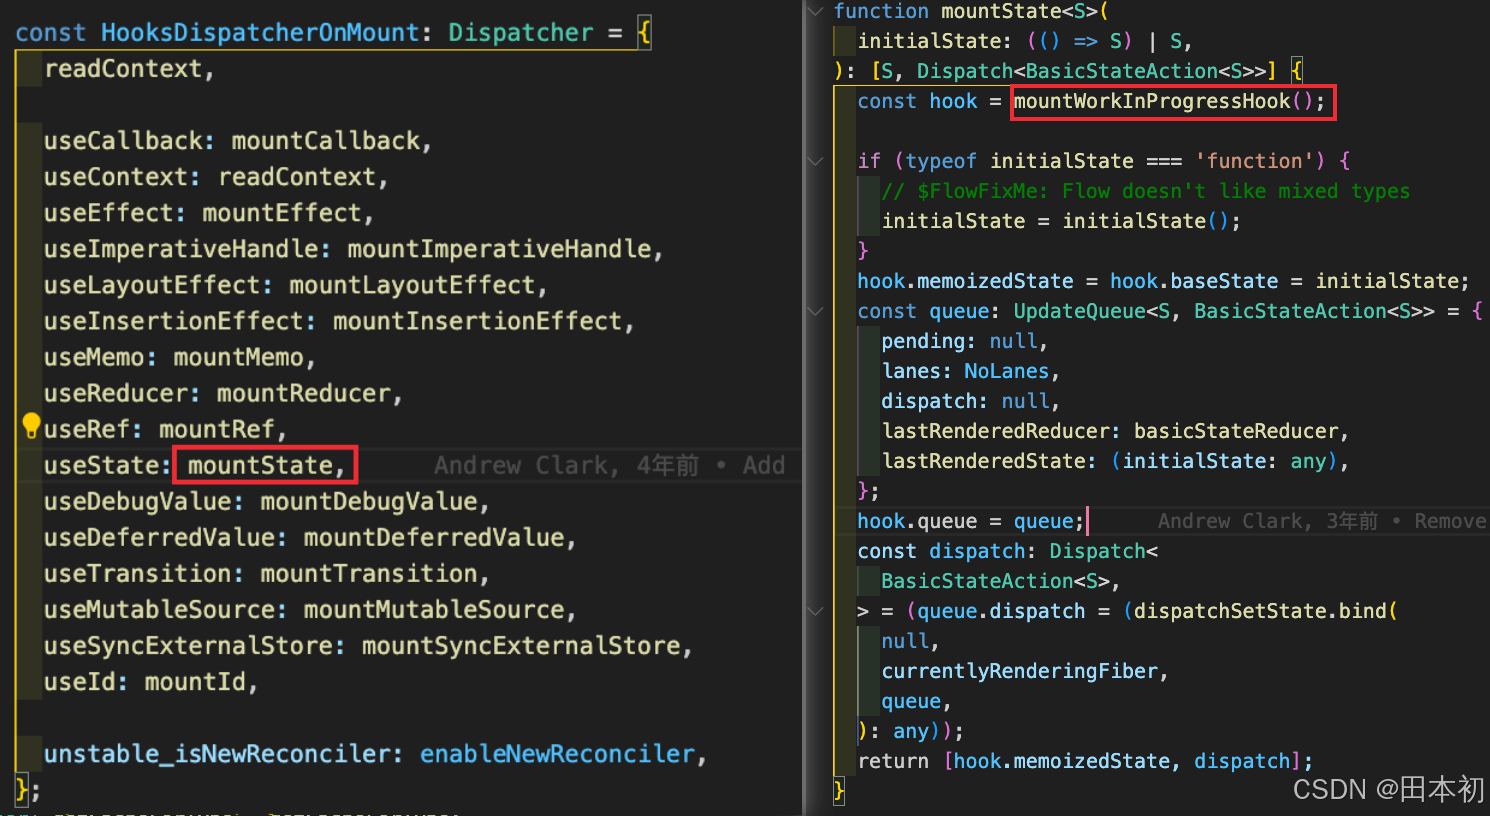The image size is (1490, 816).
Task: Click the useState property key
Action: [101, 465]
